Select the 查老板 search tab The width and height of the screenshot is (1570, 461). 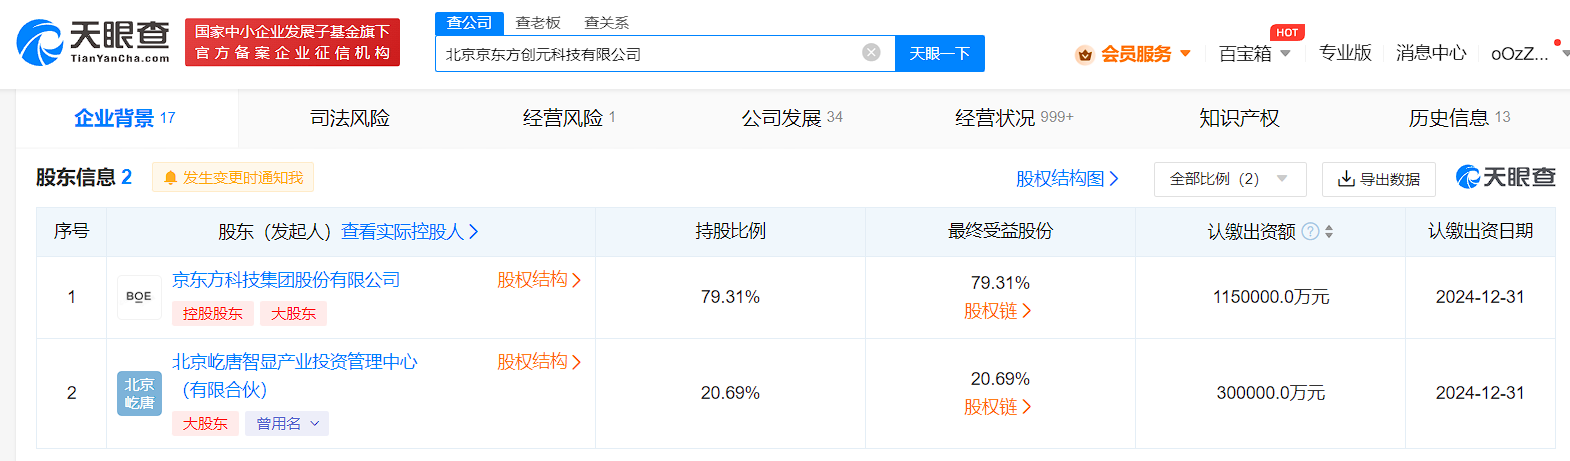(538, 22)
